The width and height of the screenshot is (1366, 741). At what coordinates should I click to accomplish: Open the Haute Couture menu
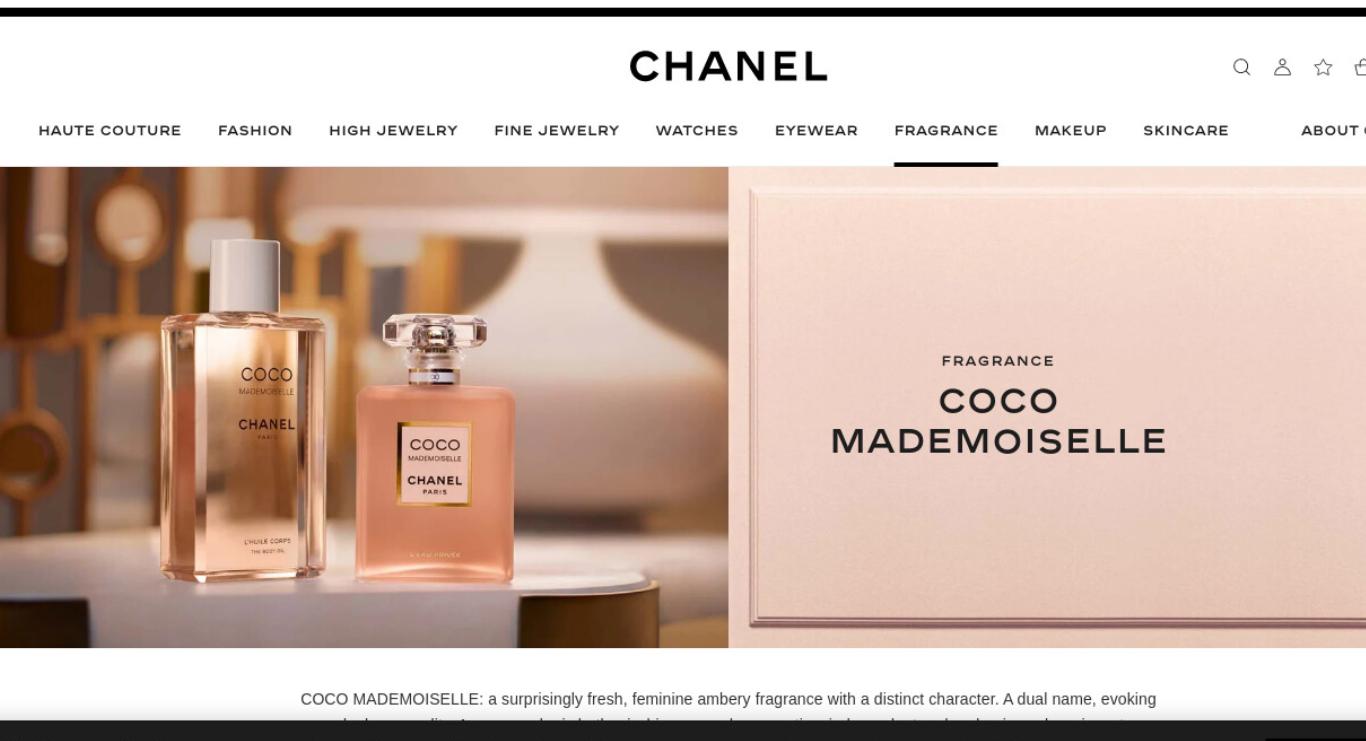(x=110, y=130)
